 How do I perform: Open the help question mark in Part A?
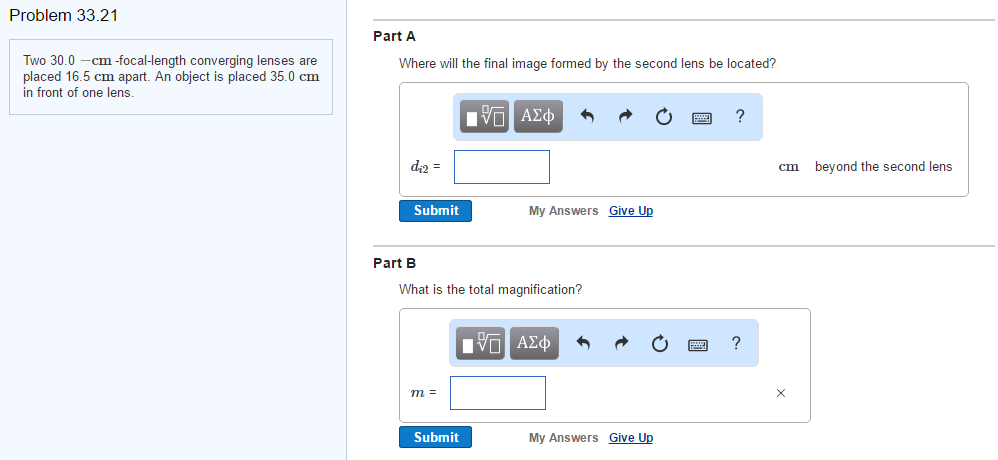(739, 117)
